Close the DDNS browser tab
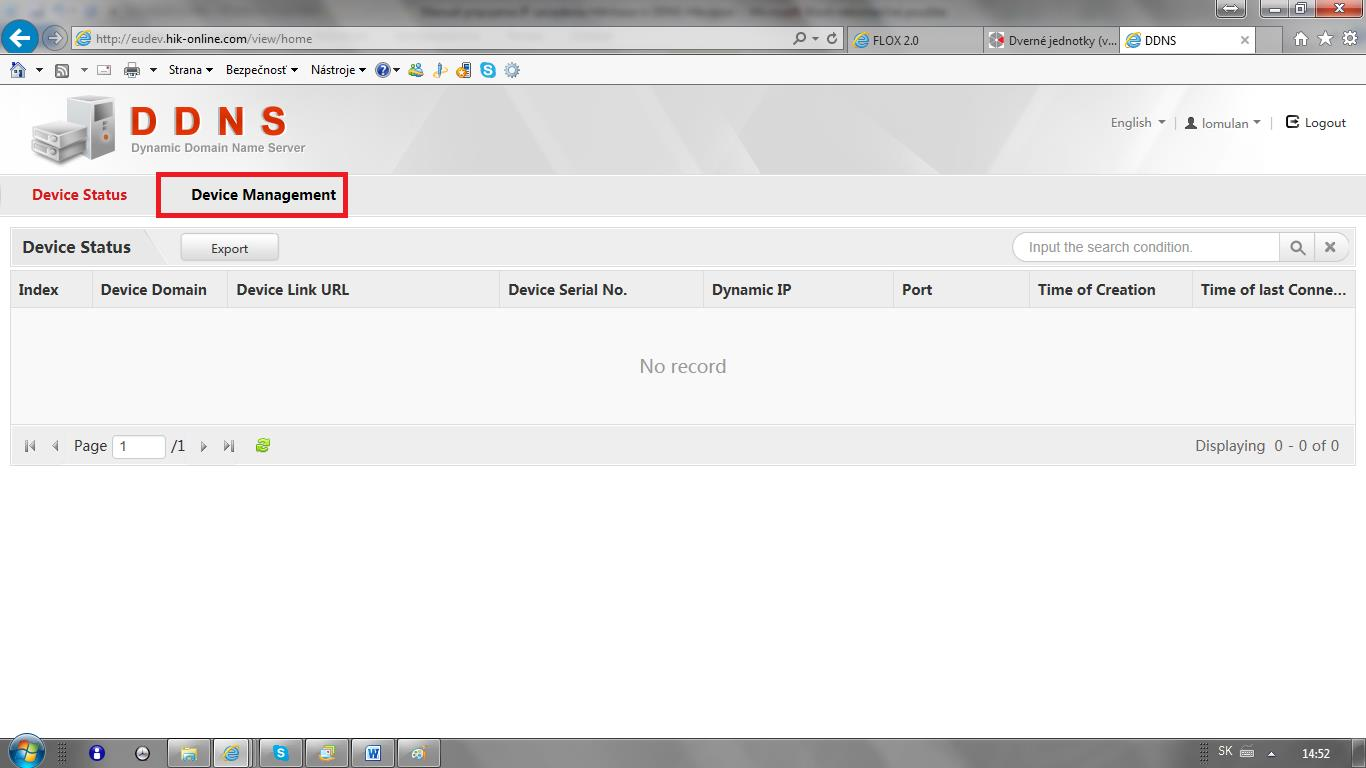Viewport: 1366px width, 768px height. pos(1245,40)
